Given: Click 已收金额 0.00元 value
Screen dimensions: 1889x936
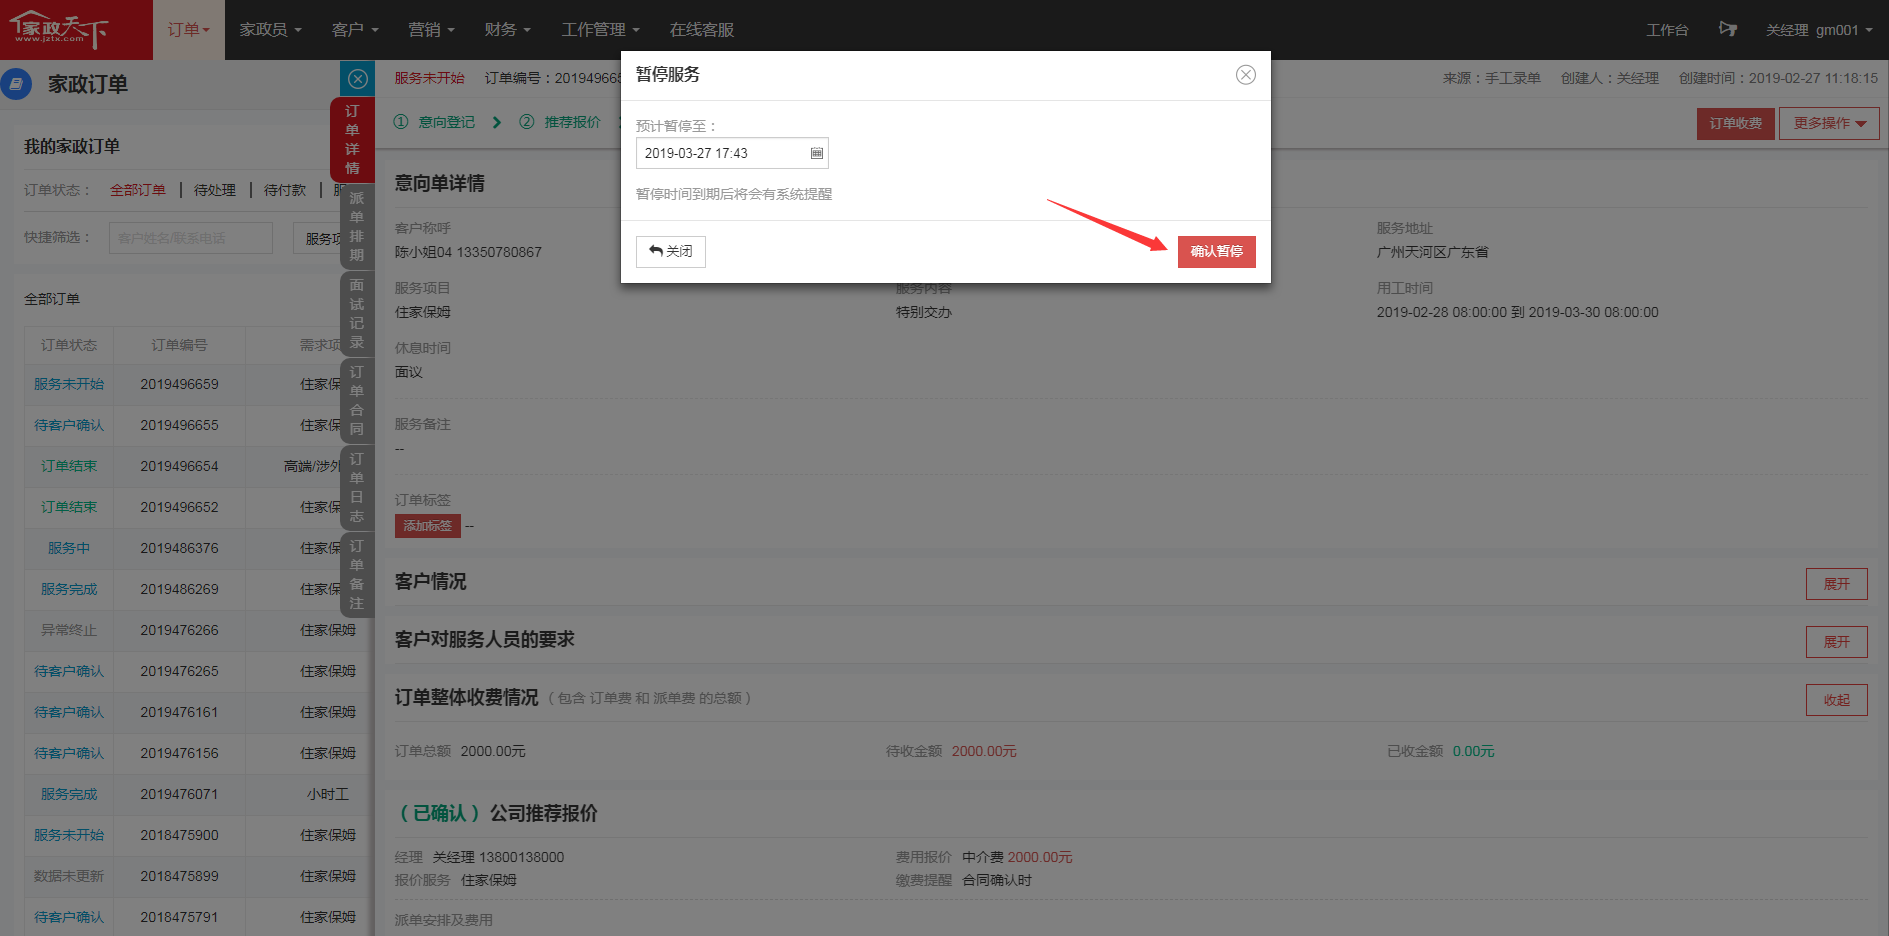Looking at the screenshot, I should (x=1473, y=751).
